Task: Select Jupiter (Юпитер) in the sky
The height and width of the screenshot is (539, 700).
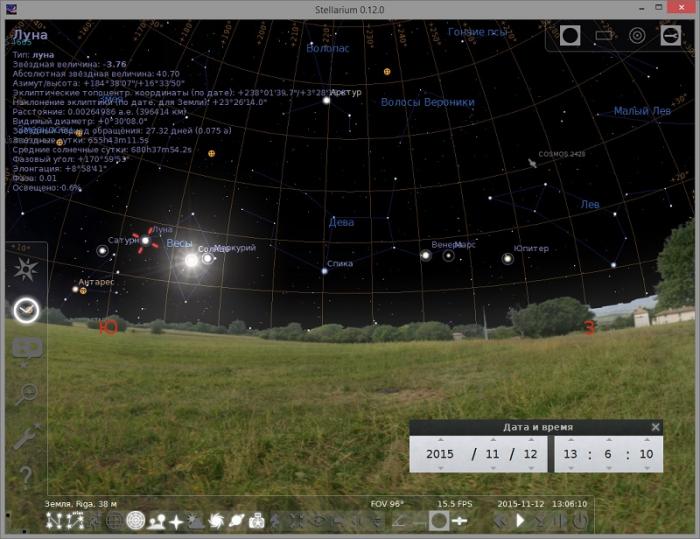Action: 508,259
